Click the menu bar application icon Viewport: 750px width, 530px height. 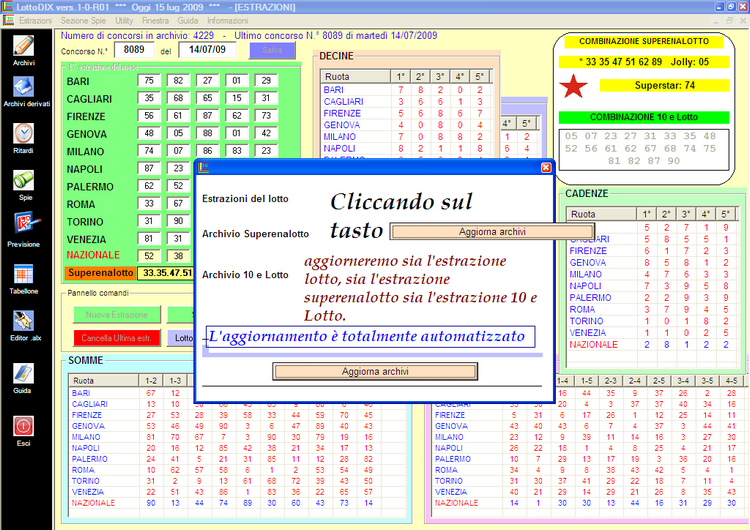coord(8,21)
